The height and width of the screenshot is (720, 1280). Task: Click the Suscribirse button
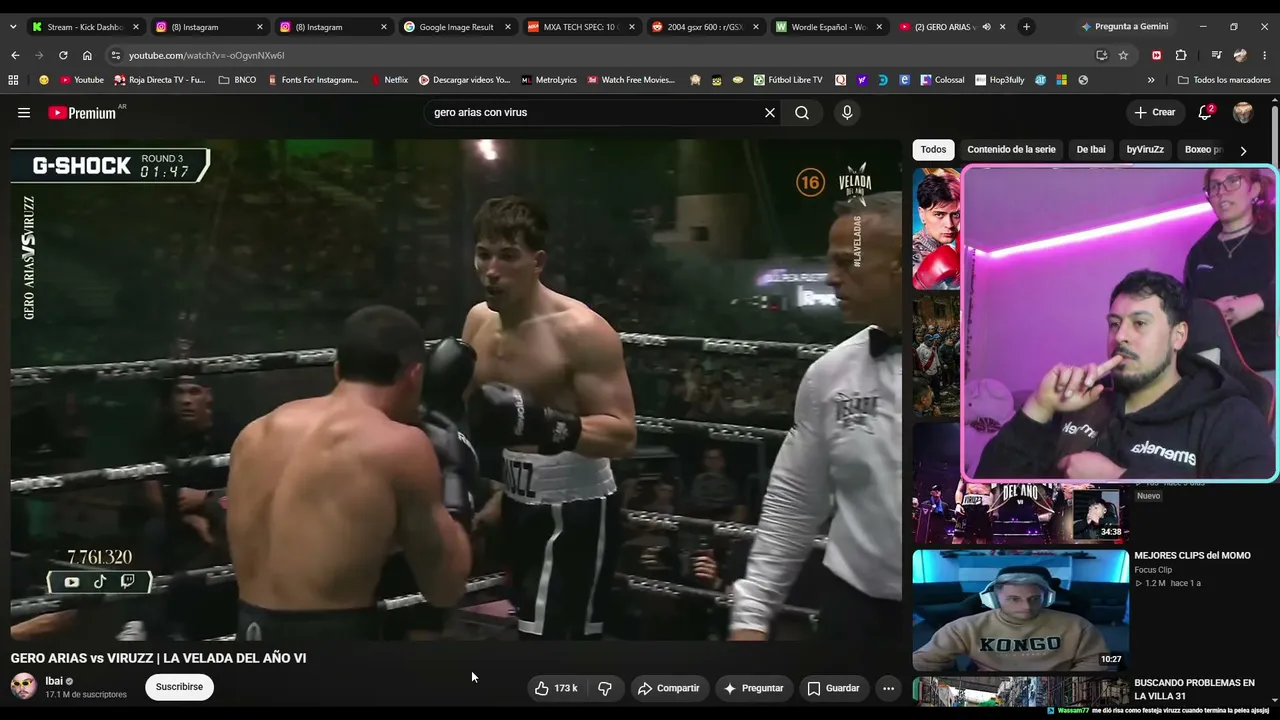pyautogui.click(x=179, y=687)
